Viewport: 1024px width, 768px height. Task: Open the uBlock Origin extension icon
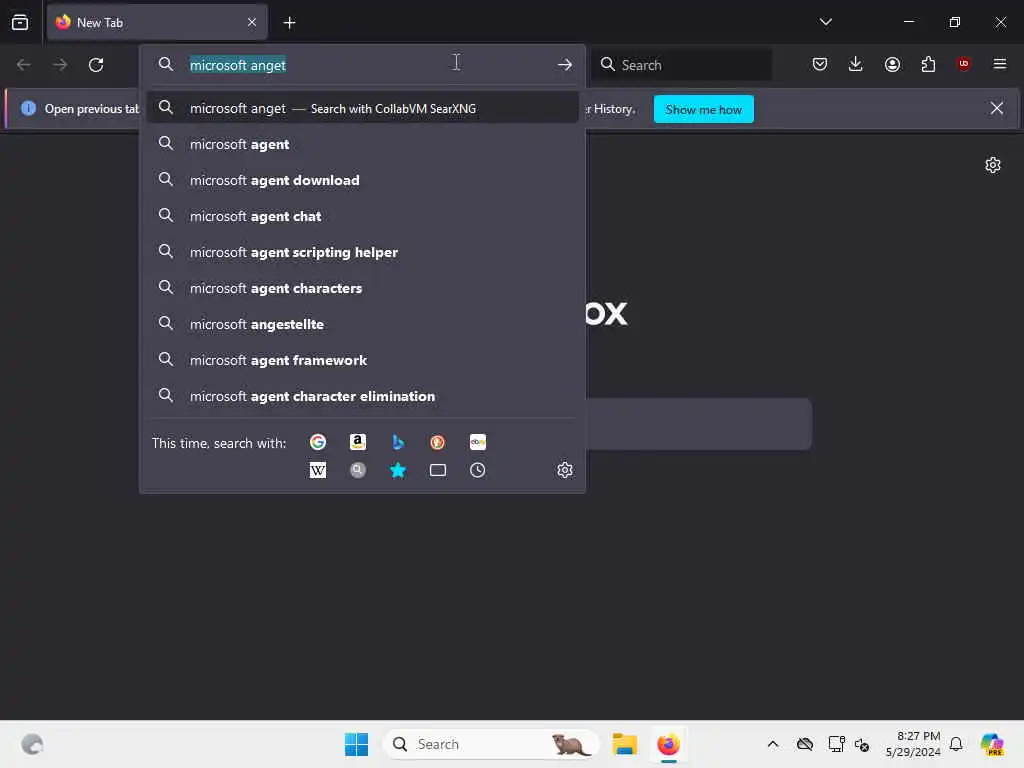click(x=963, y=64)
